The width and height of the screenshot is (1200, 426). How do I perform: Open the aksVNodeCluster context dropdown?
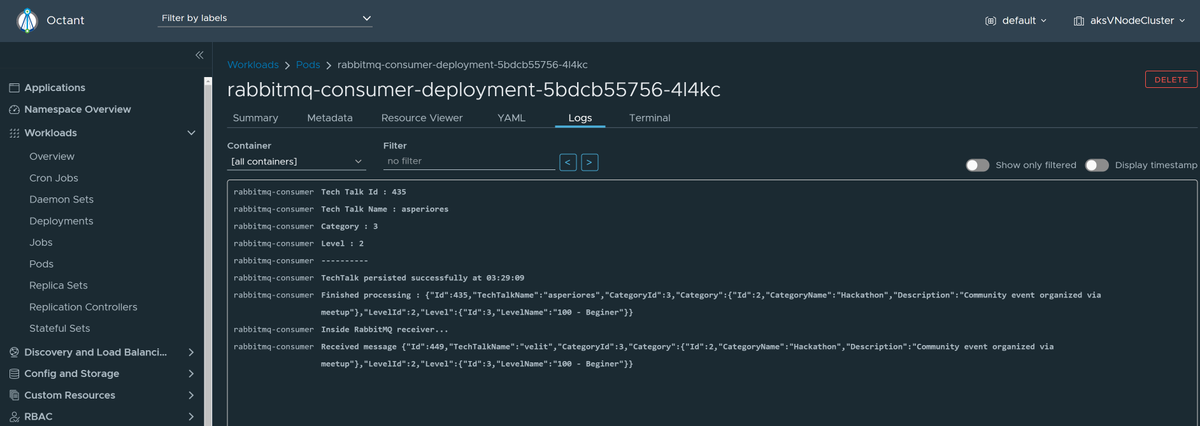click(1128, 20)
